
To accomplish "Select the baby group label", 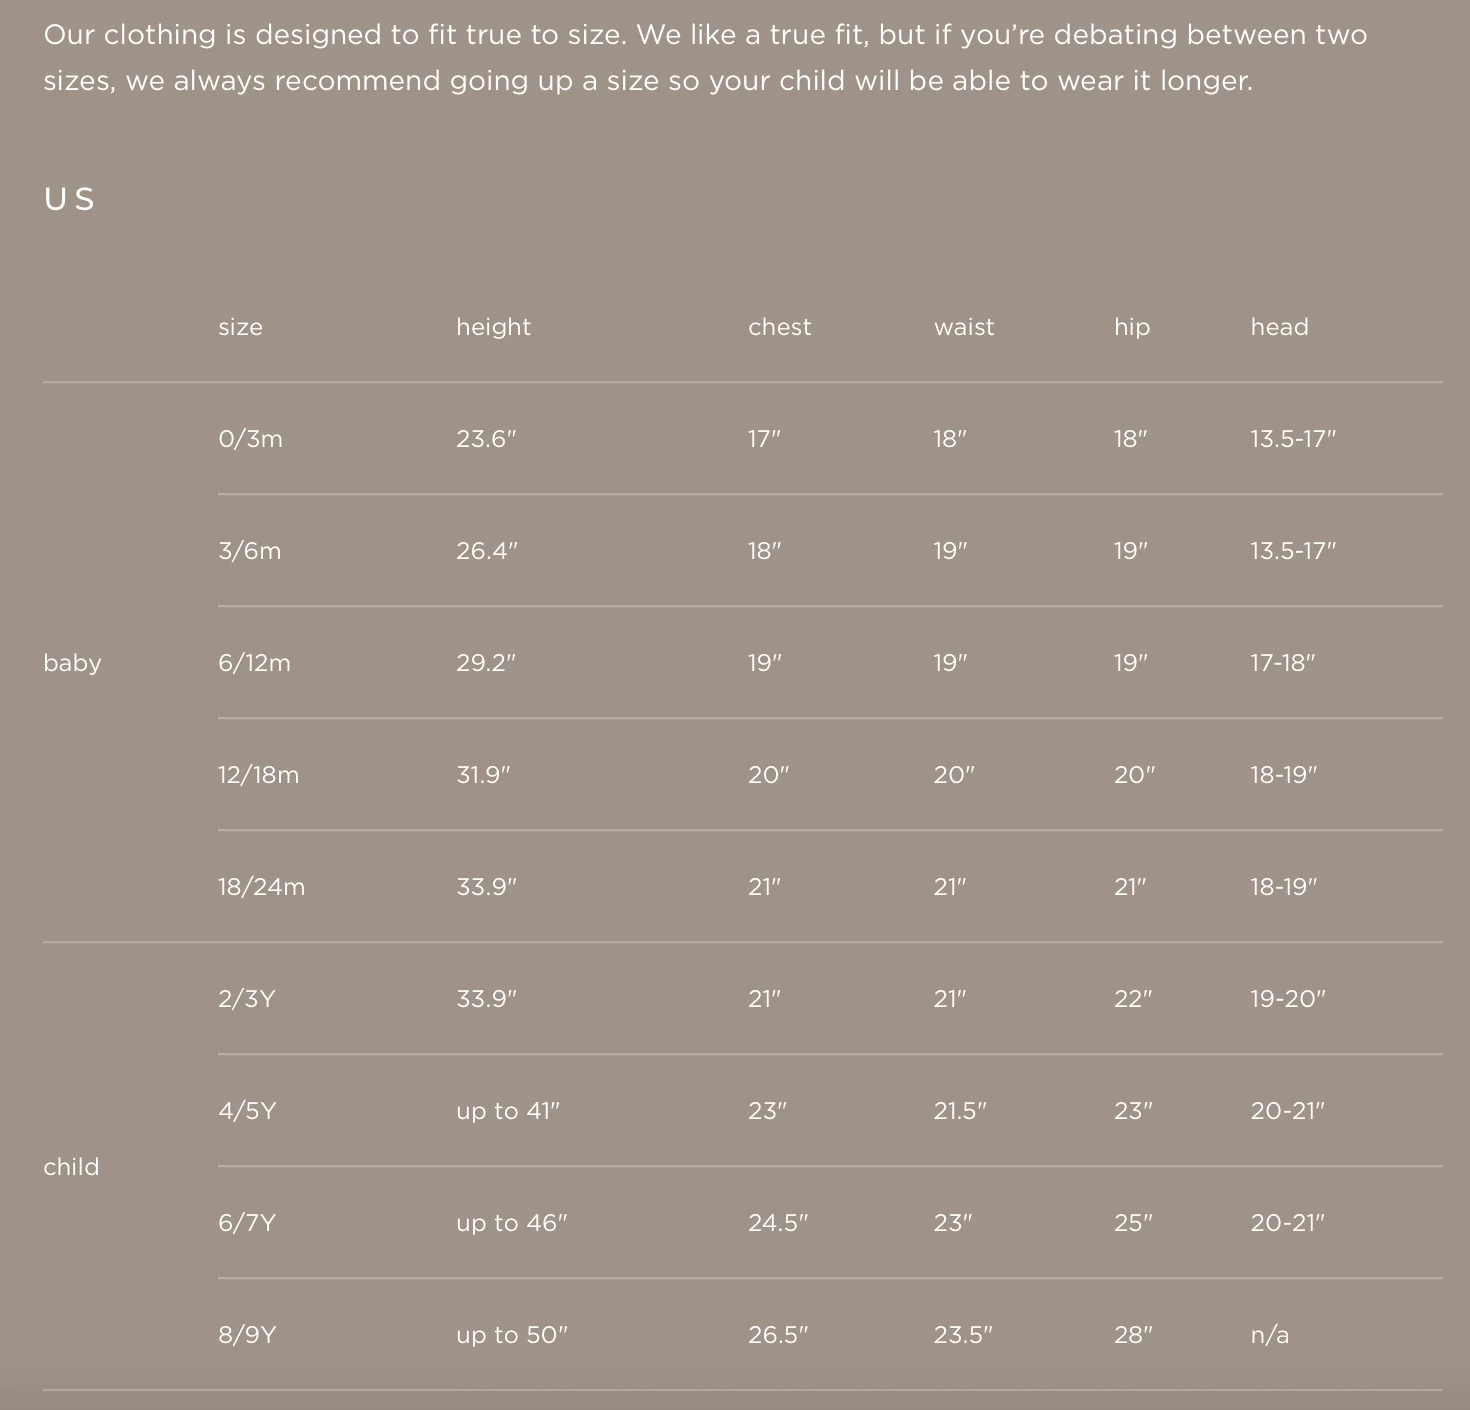I will (x=72, y=663).
